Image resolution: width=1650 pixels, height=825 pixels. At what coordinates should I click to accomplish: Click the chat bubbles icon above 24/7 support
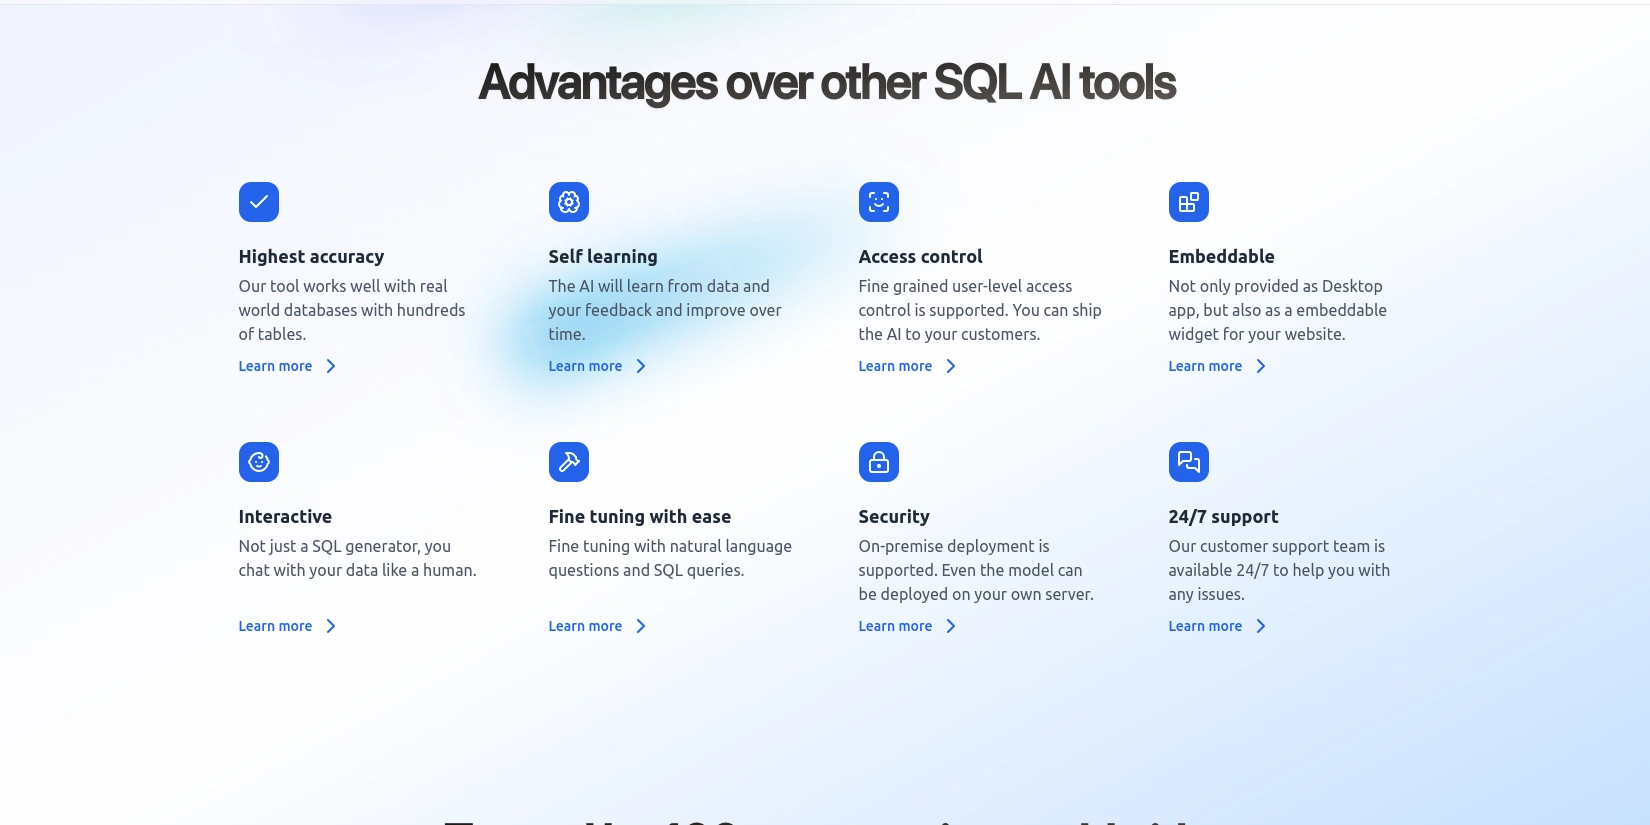coord(1189,461)
